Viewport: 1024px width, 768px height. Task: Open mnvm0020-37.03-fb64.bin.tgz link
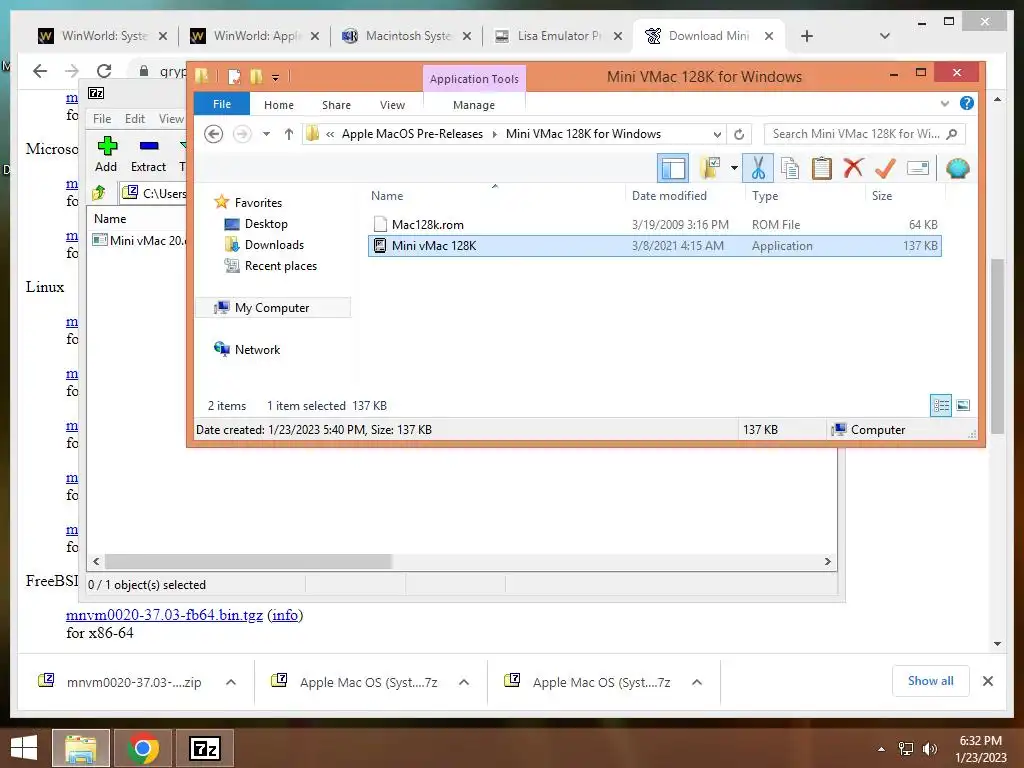point(165,615)
